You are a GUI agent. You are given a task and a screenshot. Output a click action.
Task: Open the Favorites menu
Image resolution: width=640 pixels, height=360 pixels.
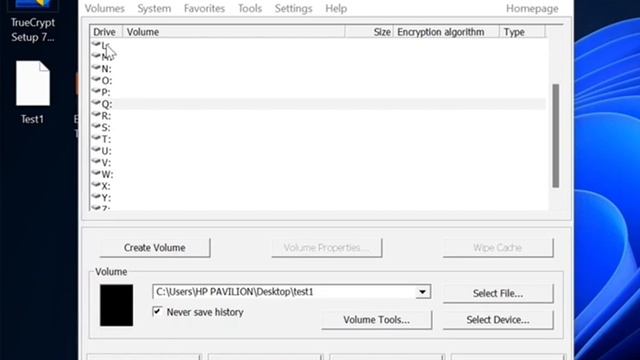click(x=204, y=9)
